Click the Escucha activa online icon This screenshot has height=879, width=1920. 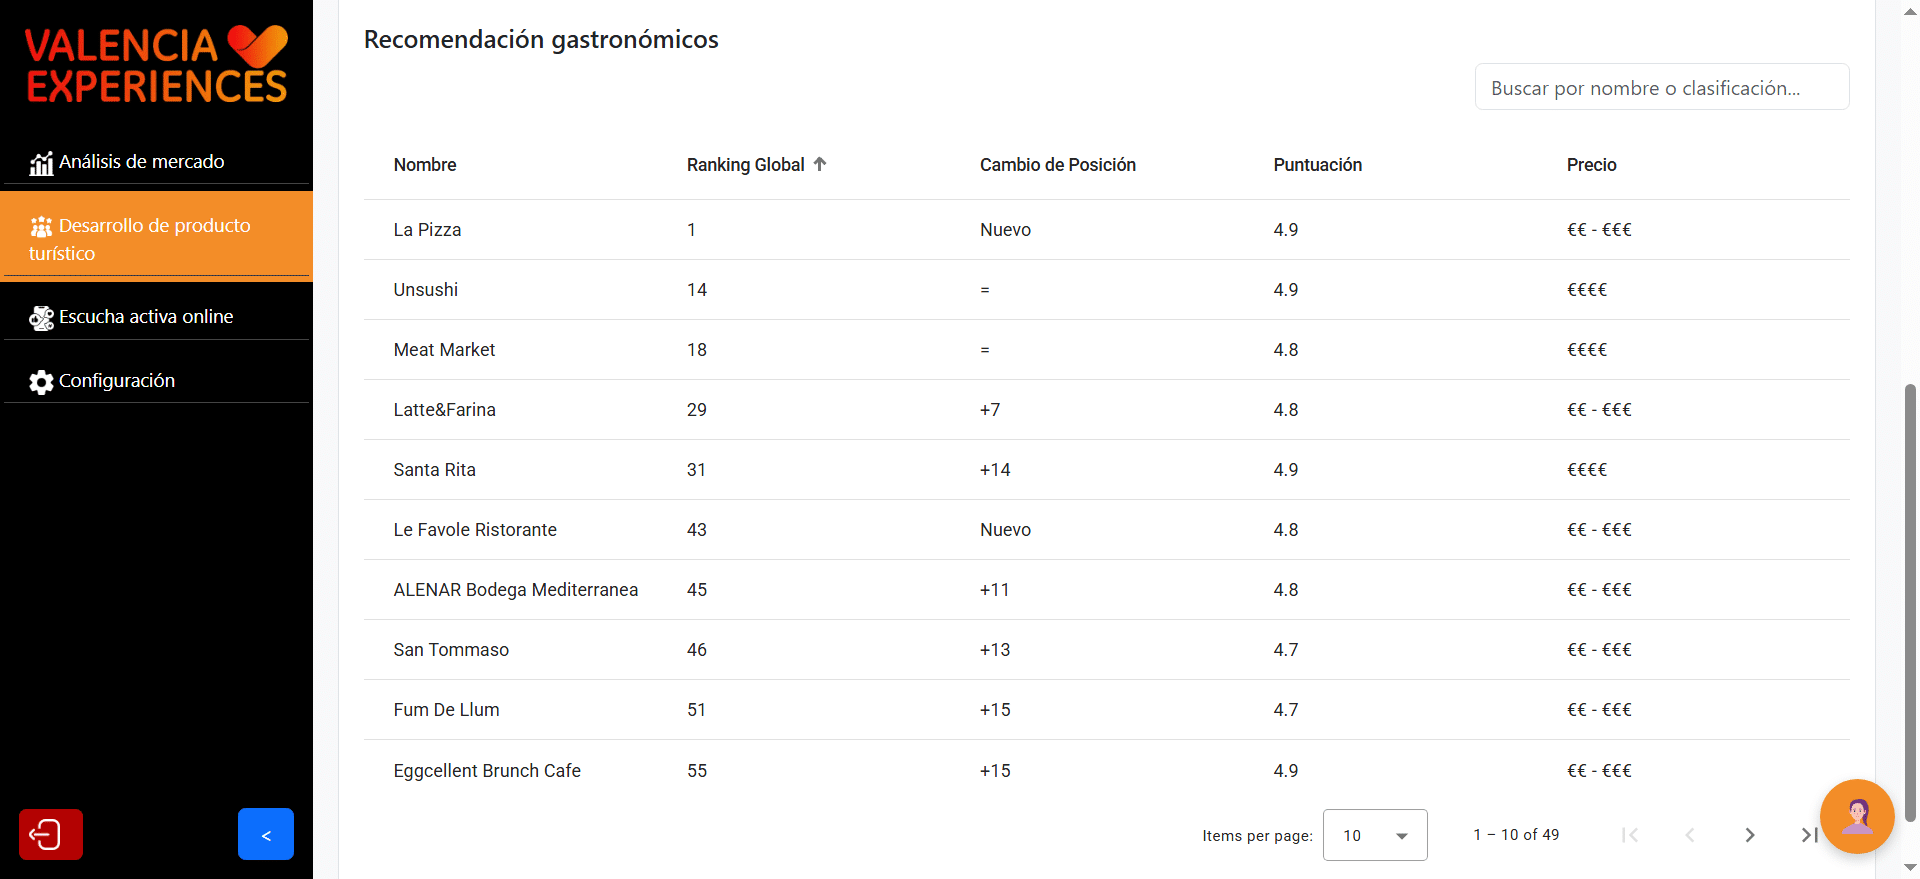coord(41,318)
